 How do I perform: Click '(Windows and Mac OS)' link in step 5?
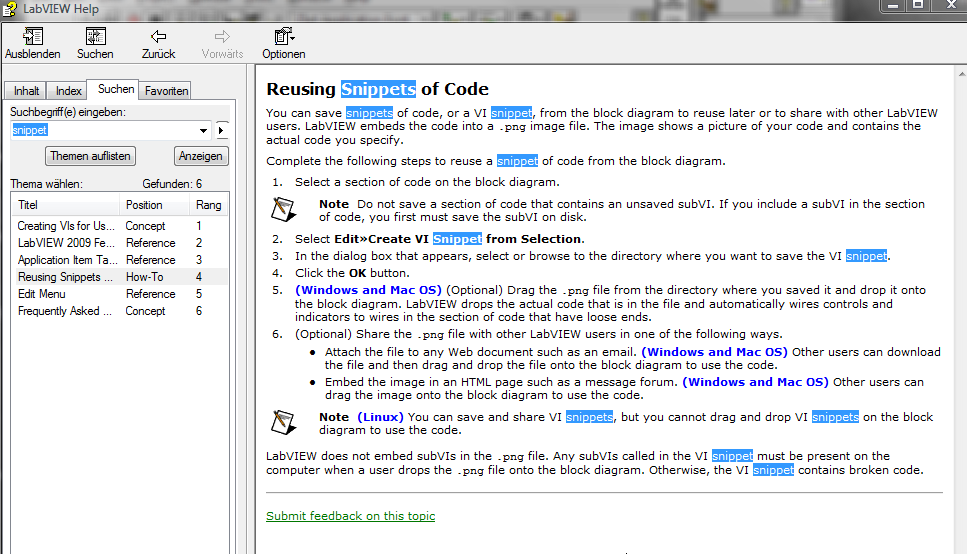point(368,290)
